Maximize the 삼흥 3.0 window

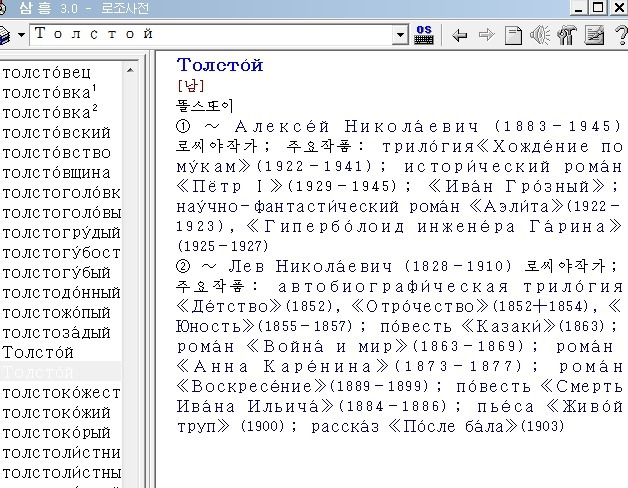point(598,8)
